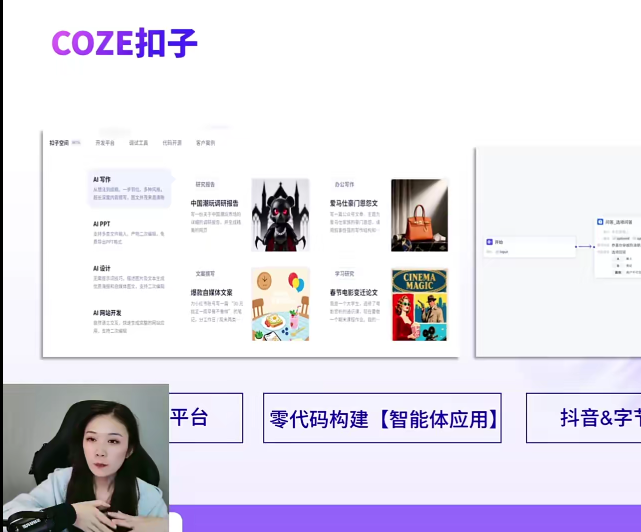Open the 代码开源 tab

[172, 143]
